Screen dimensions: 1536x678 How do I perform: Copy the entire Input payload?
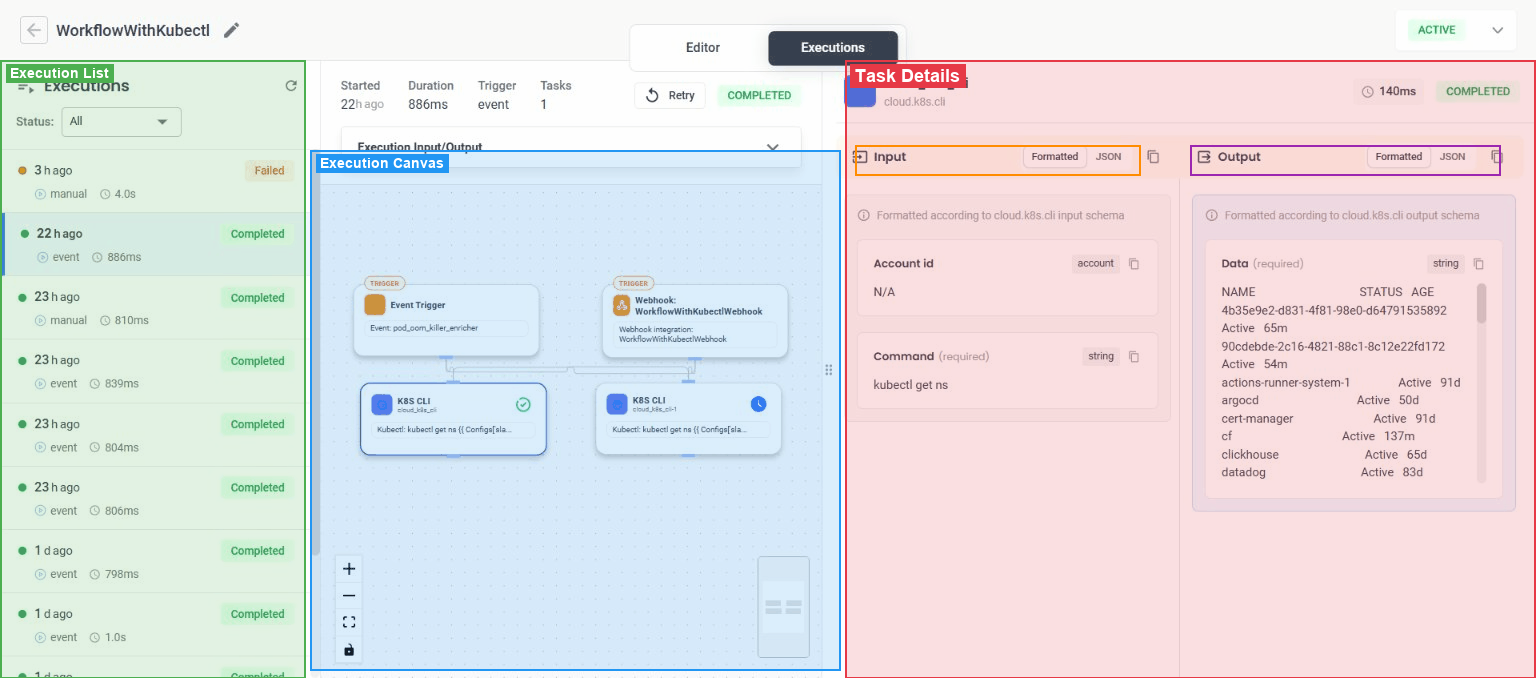1153,157
